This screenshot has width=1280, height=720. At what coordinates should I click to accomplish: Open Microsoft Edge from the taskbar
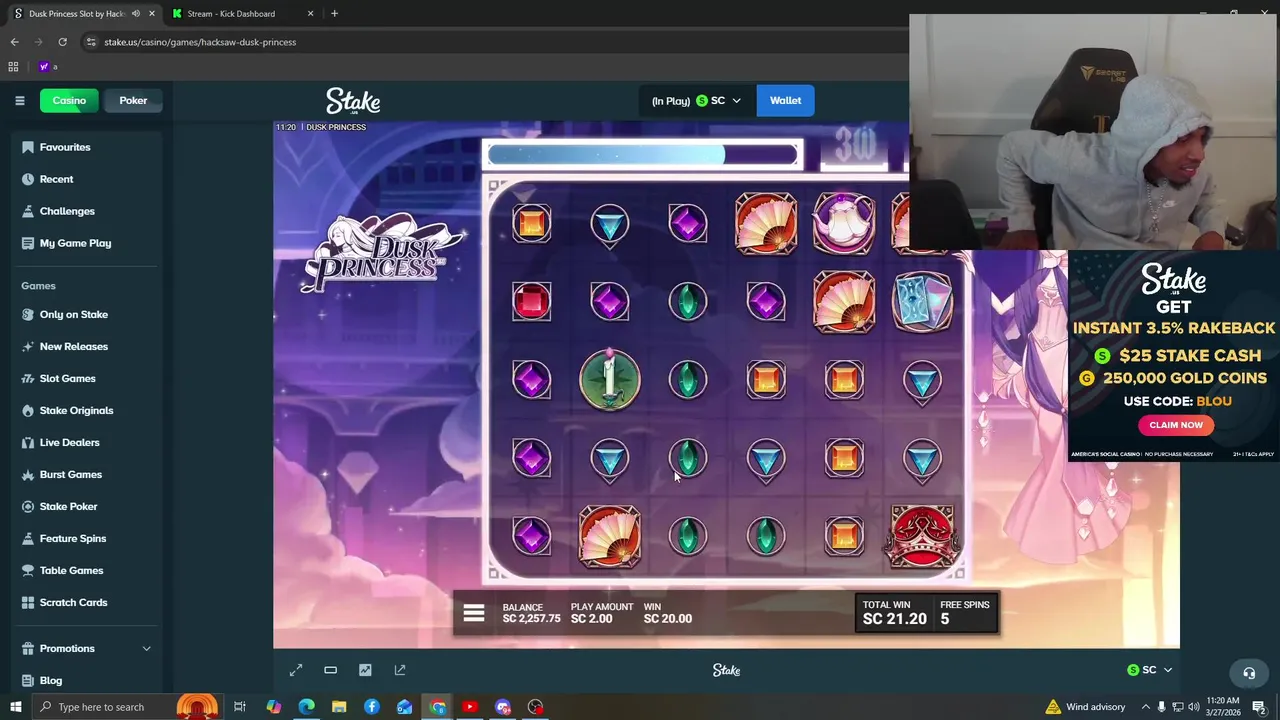tap(306, 707)
